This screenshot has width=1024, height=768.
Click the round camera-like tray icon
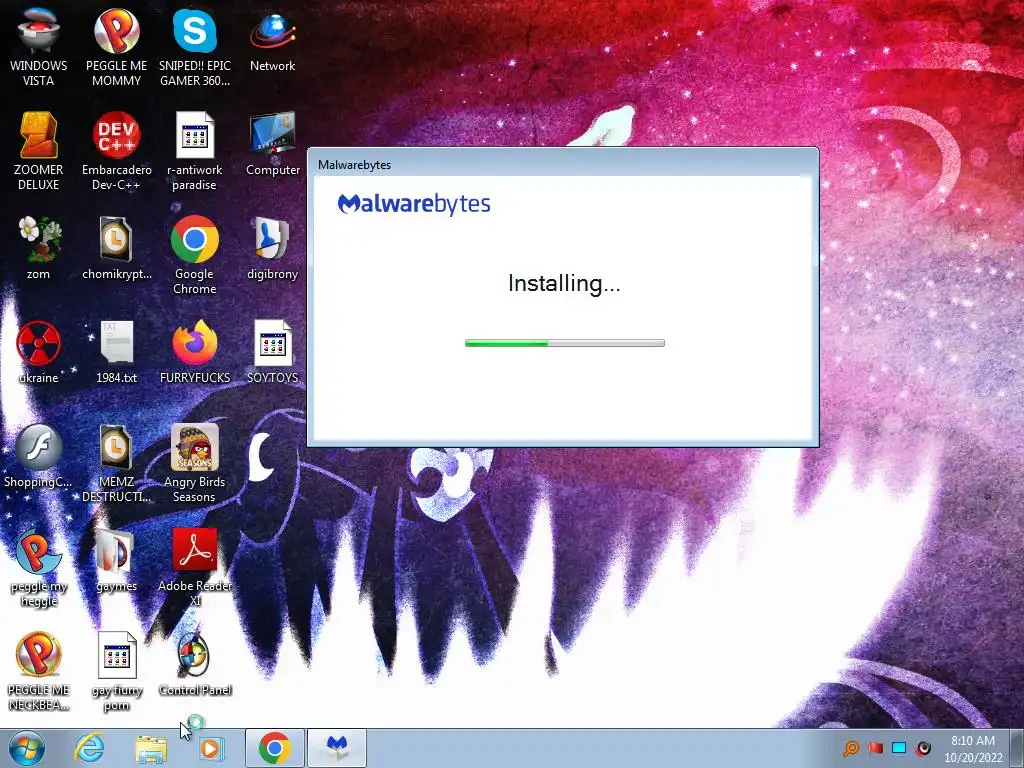[923, 748]
